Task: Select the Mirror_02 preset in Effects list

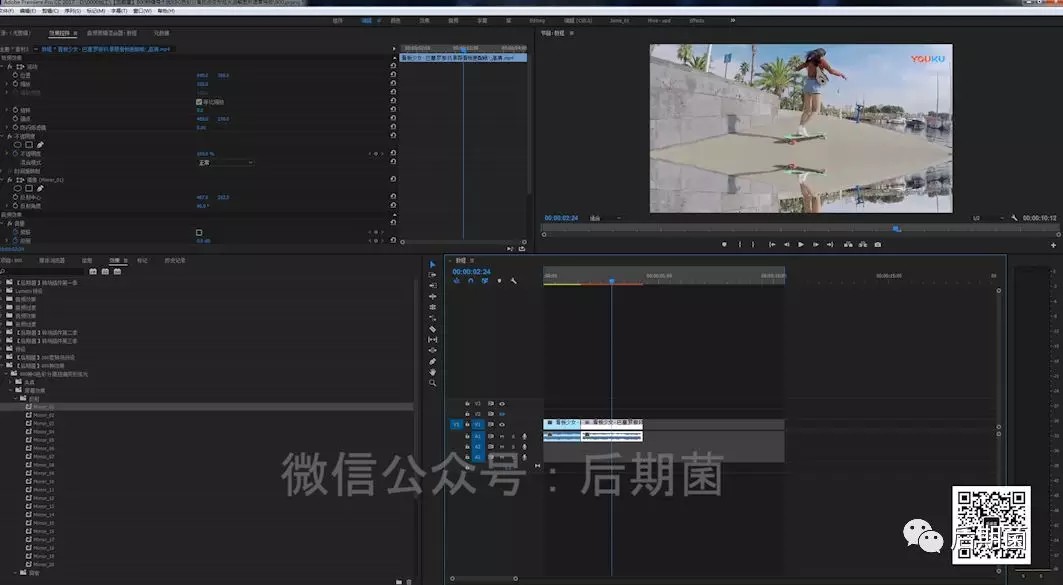Action: click(43, 415)
